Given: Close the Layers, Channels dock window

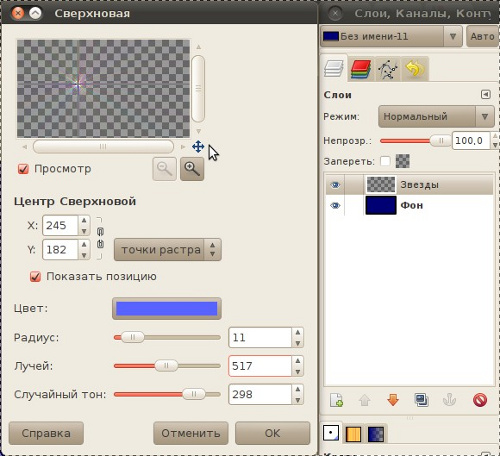Looking at the screenshot, I should coord(335,13).
